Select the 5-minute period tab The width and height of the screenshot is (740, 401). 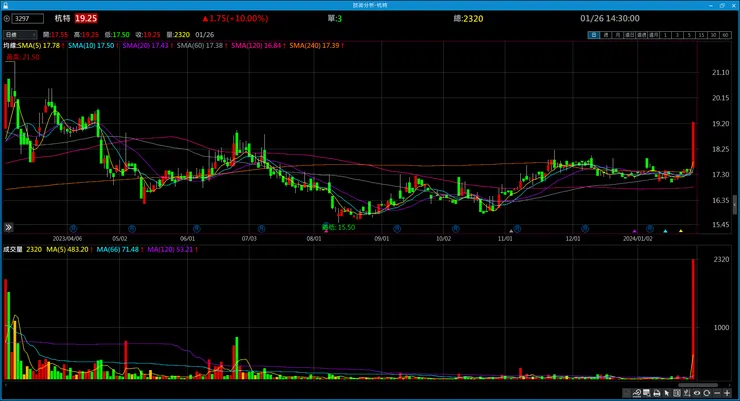tap(689, 35)
